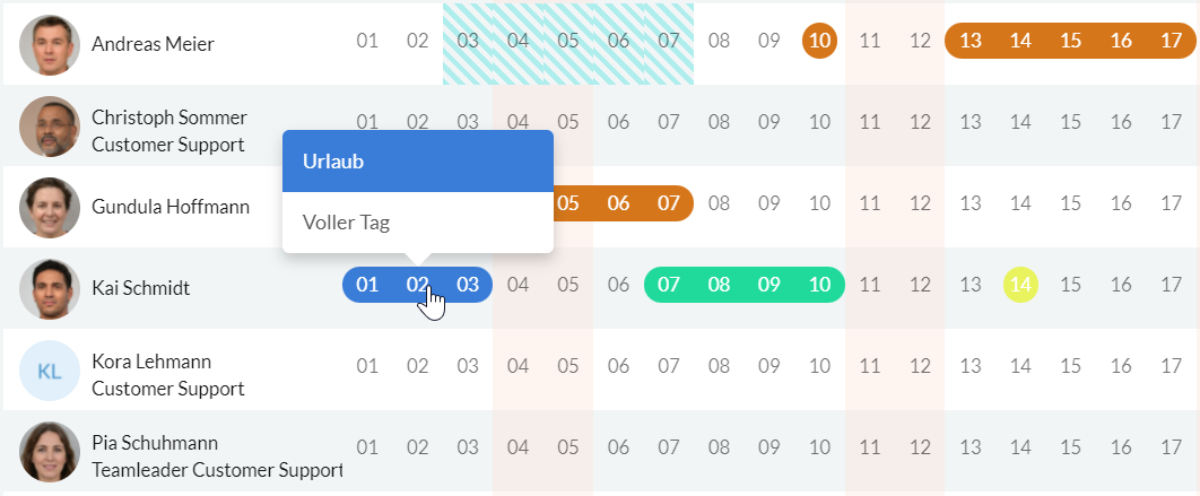Click day 13 in Pia Schuhmann's row
Image resolution: width=1200 pixels, height=496 pixels.
coord(970,447)
